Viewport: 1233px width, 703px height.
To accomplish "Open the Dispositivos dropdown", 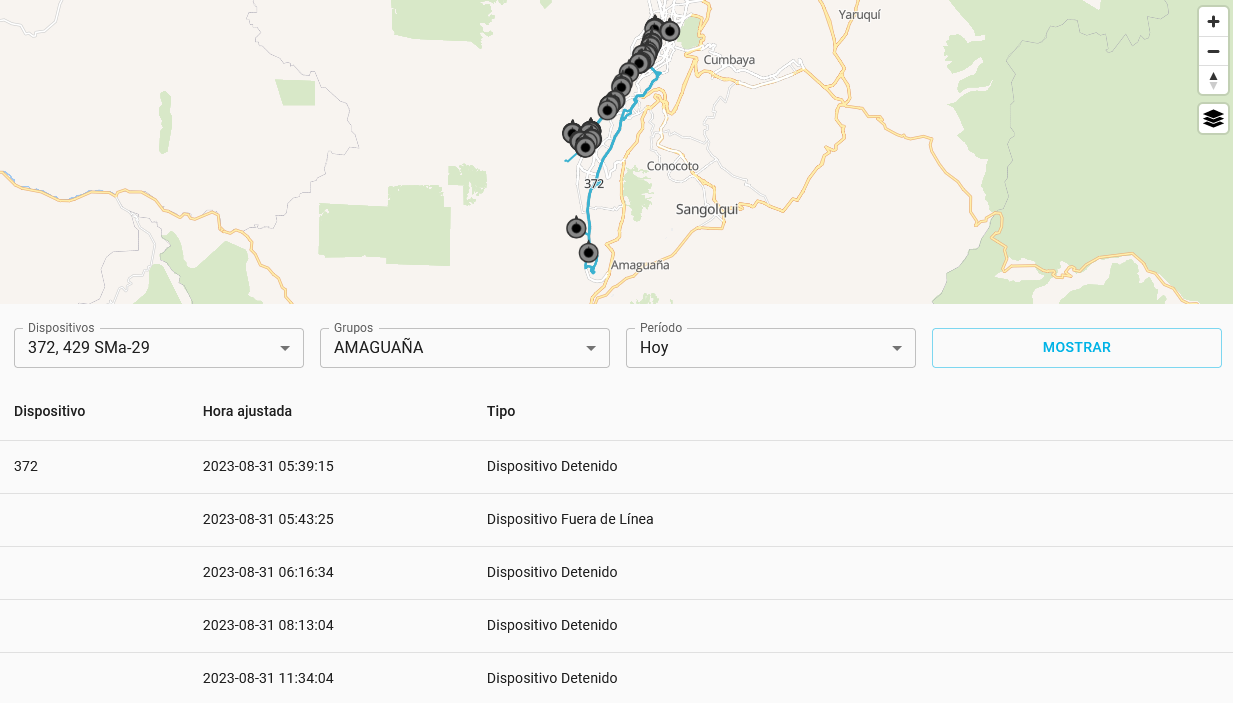I will point(159,348).
